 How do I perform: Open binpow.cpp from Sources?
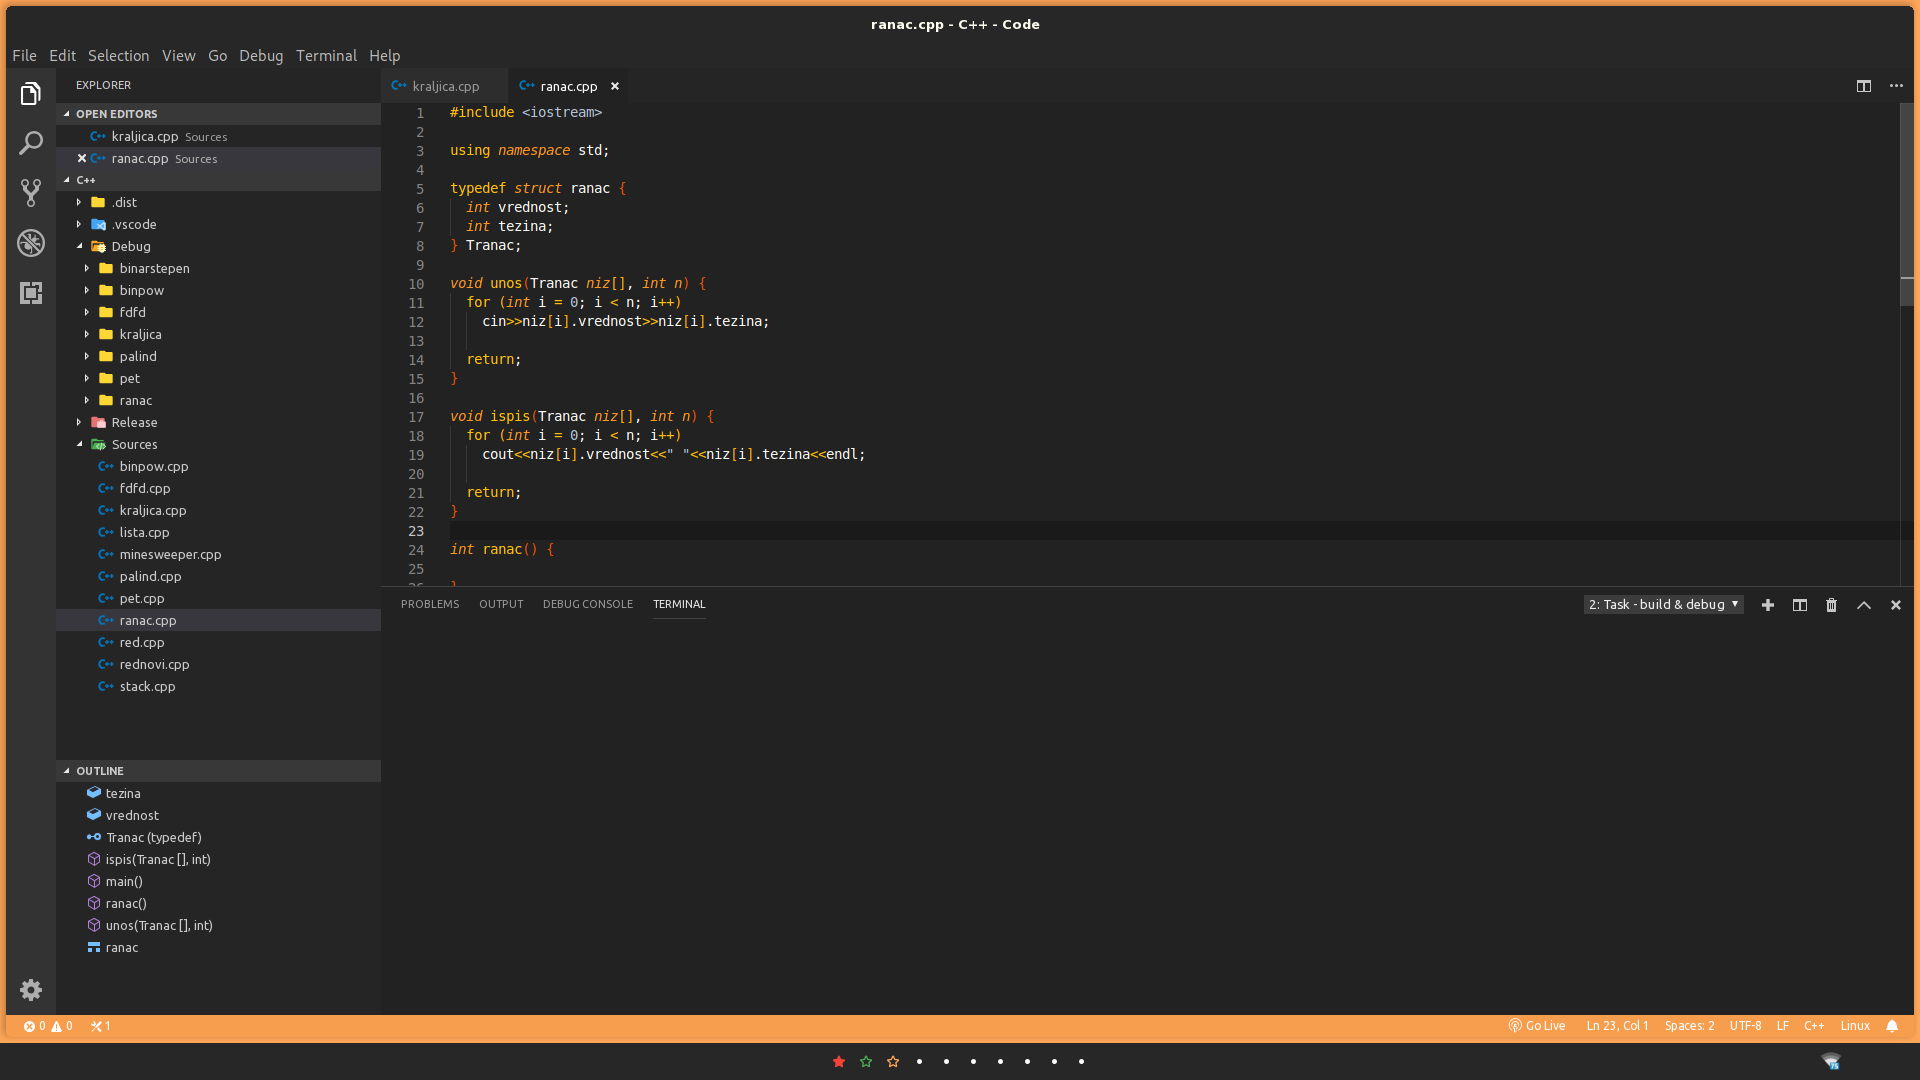click(218, 466)
